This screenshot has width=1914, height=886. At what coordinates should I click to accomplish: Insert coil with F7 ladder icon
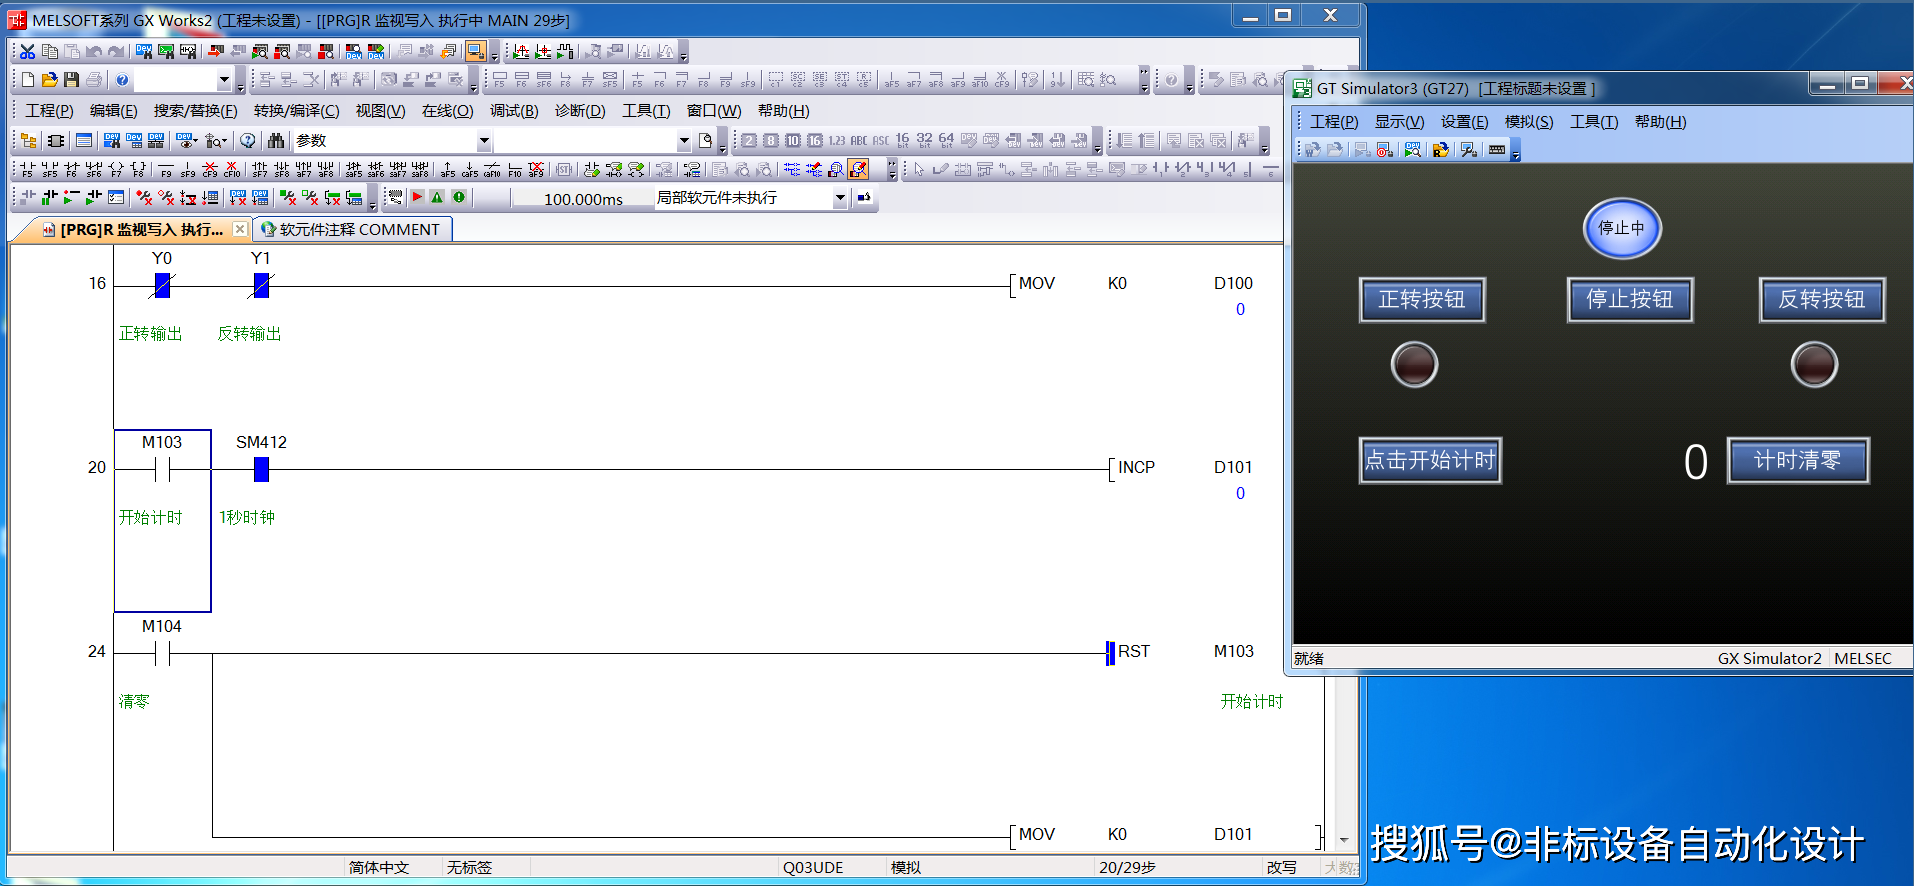click(x=116, y=169)
